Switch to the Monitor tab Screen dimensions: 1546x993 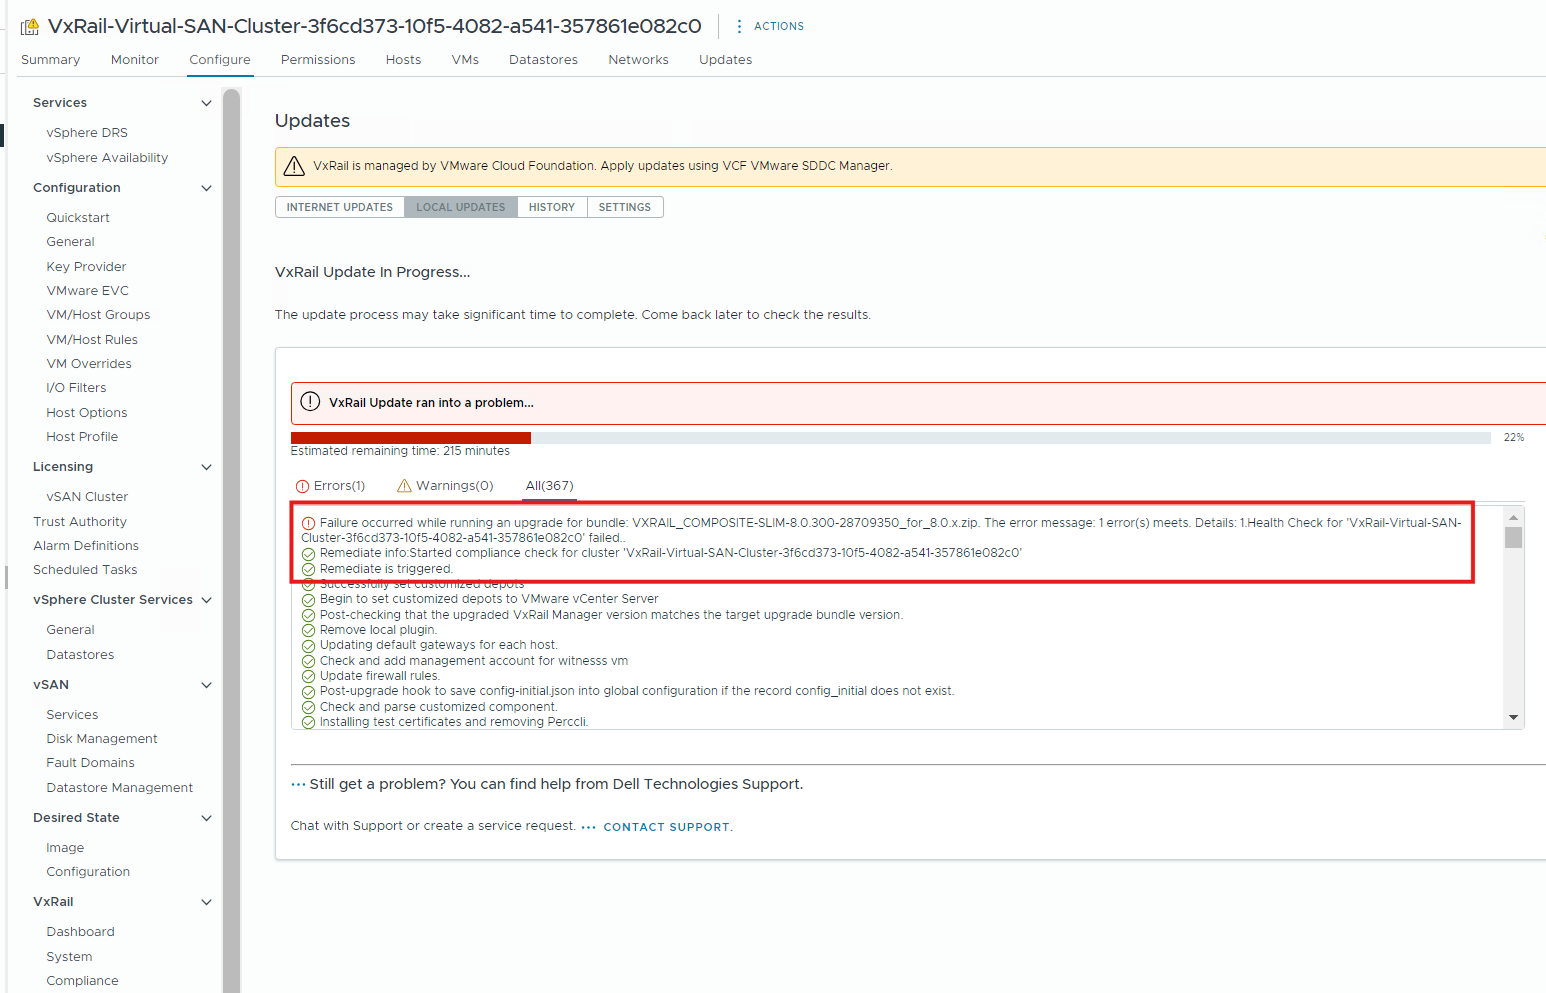click(134, 59)
